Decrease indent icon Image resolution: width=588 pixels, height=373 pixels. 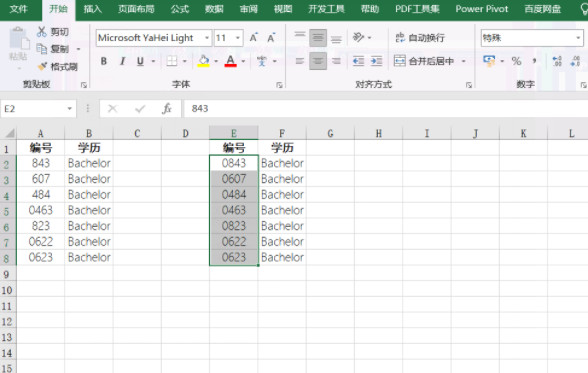click(x=358, y=61)
